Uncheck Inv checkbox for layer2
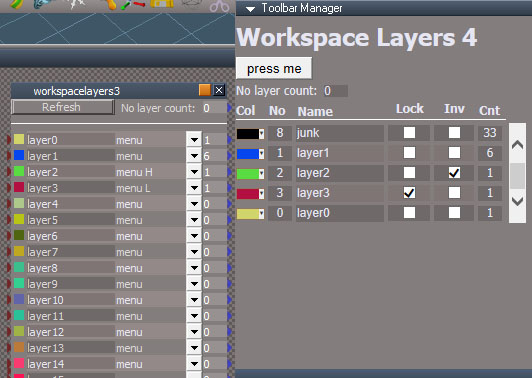 [x=454, y=173]
